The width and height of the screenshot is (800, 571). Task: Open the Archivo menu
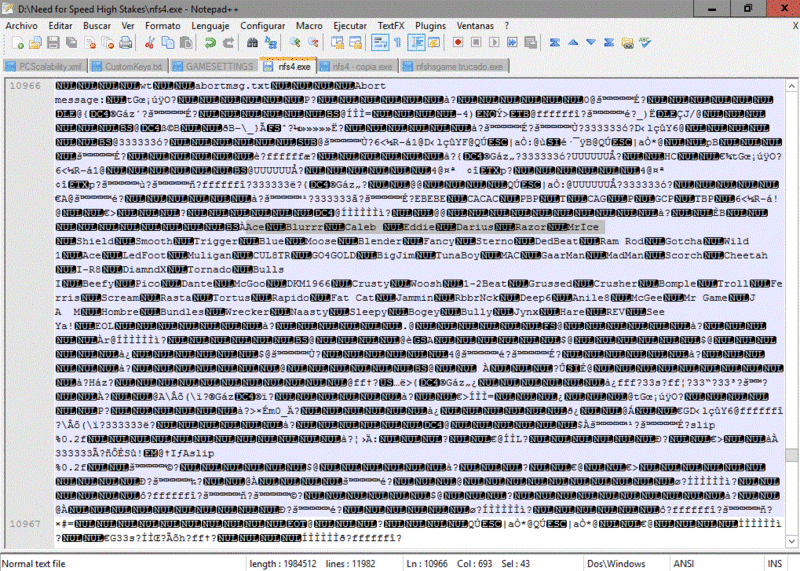tap(21, 26)
